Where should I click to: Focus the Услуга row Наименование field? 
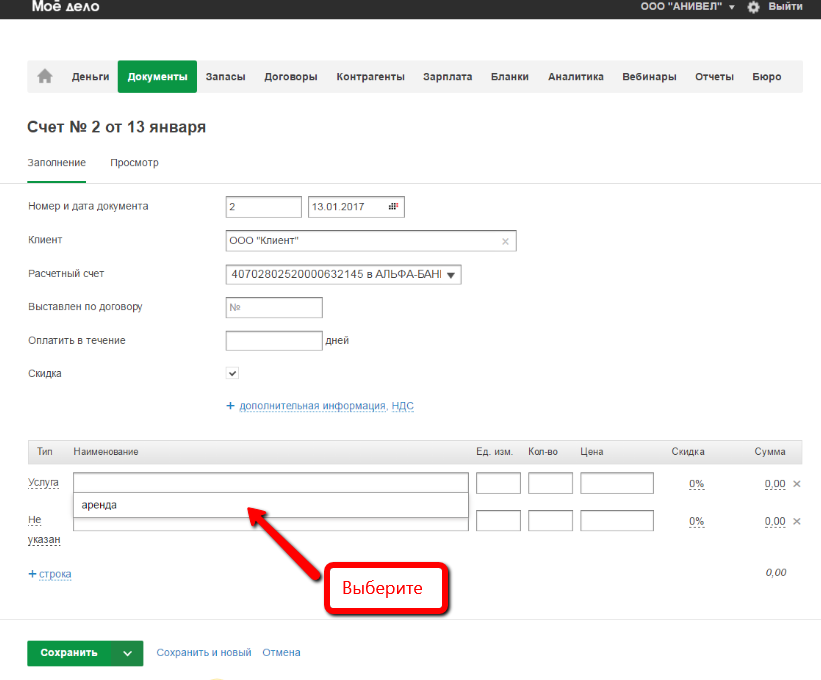[271, 483]
